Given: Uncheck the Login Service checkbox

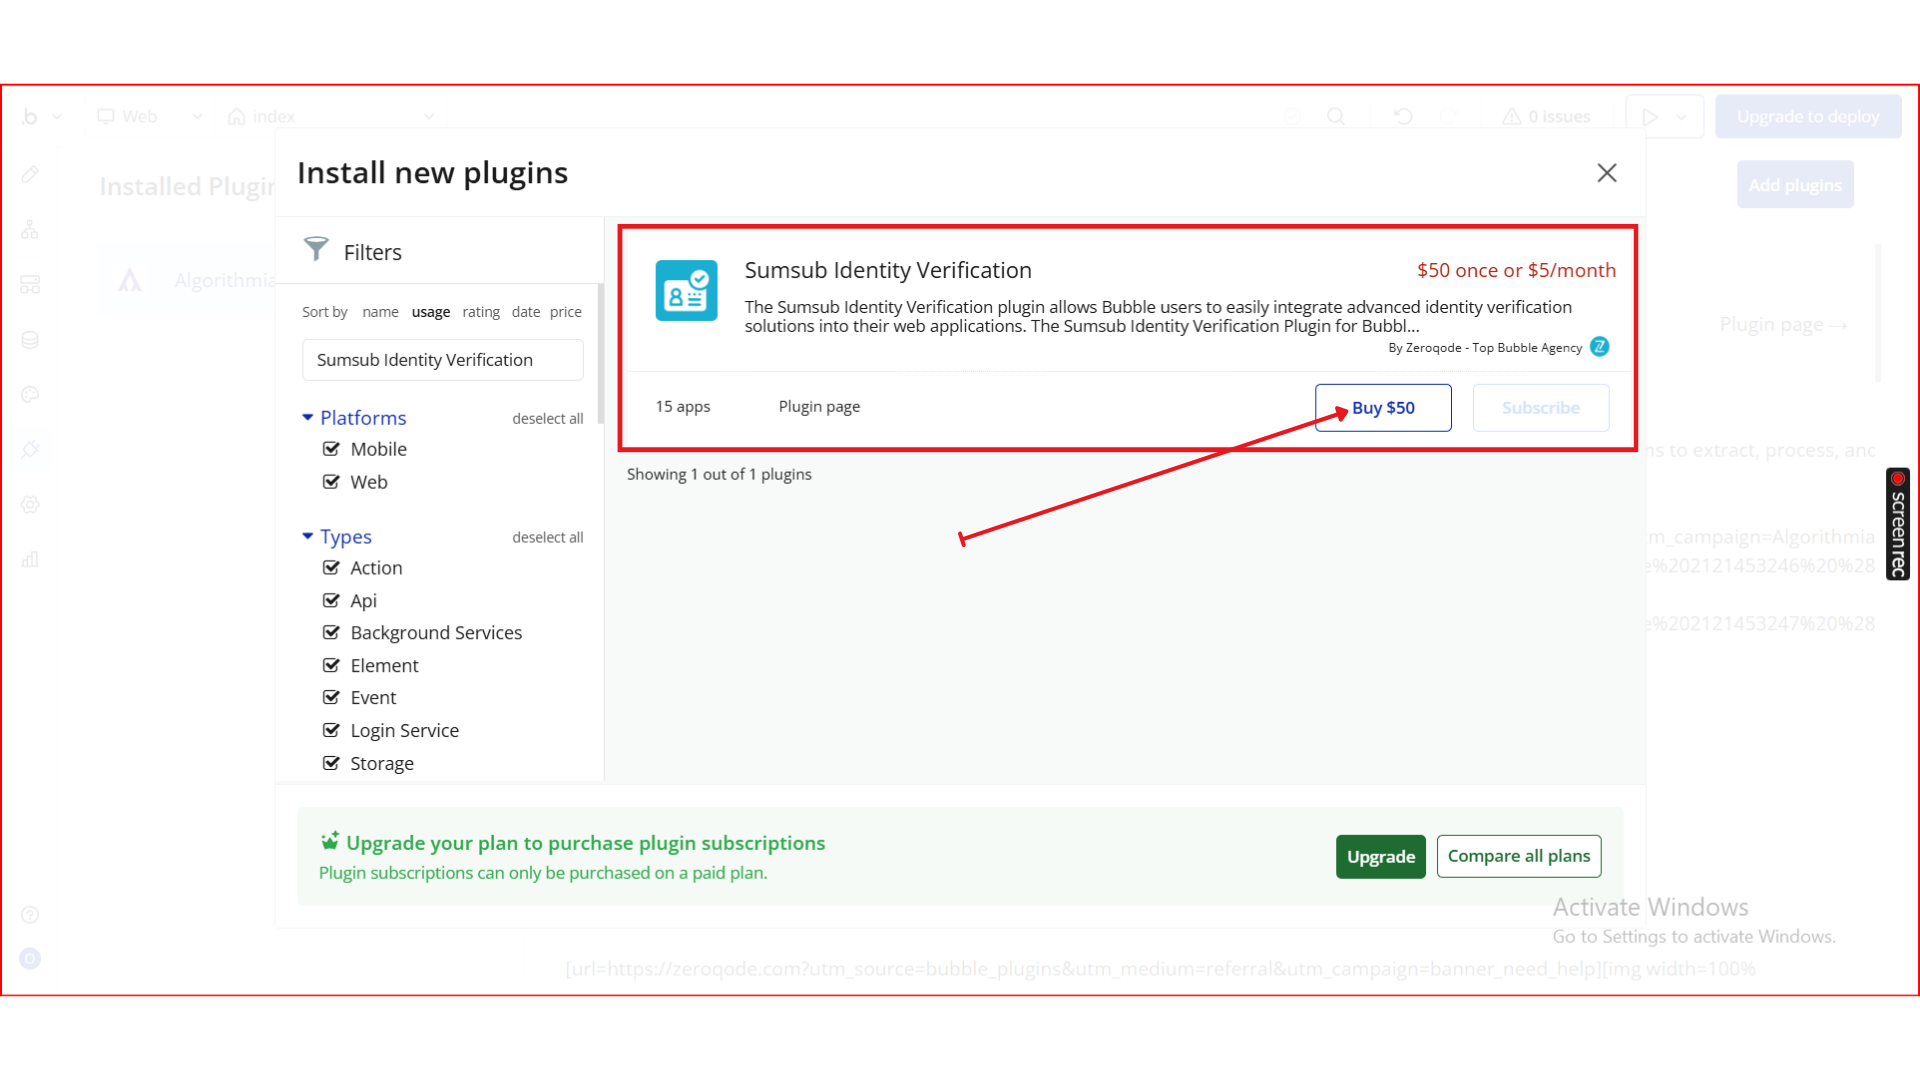Looking at the screenshot, I should tap(331, 731).
